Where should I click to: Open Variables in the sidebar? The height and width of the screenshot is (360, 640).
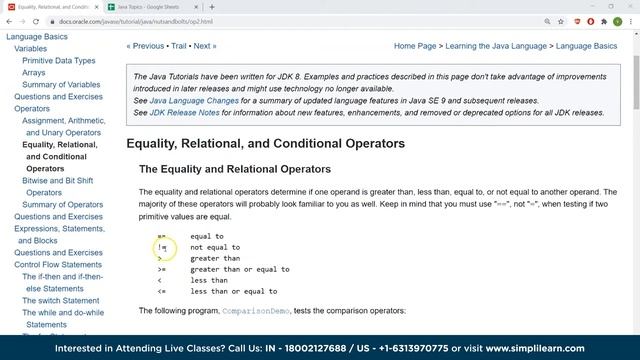(x=31, y=49)
